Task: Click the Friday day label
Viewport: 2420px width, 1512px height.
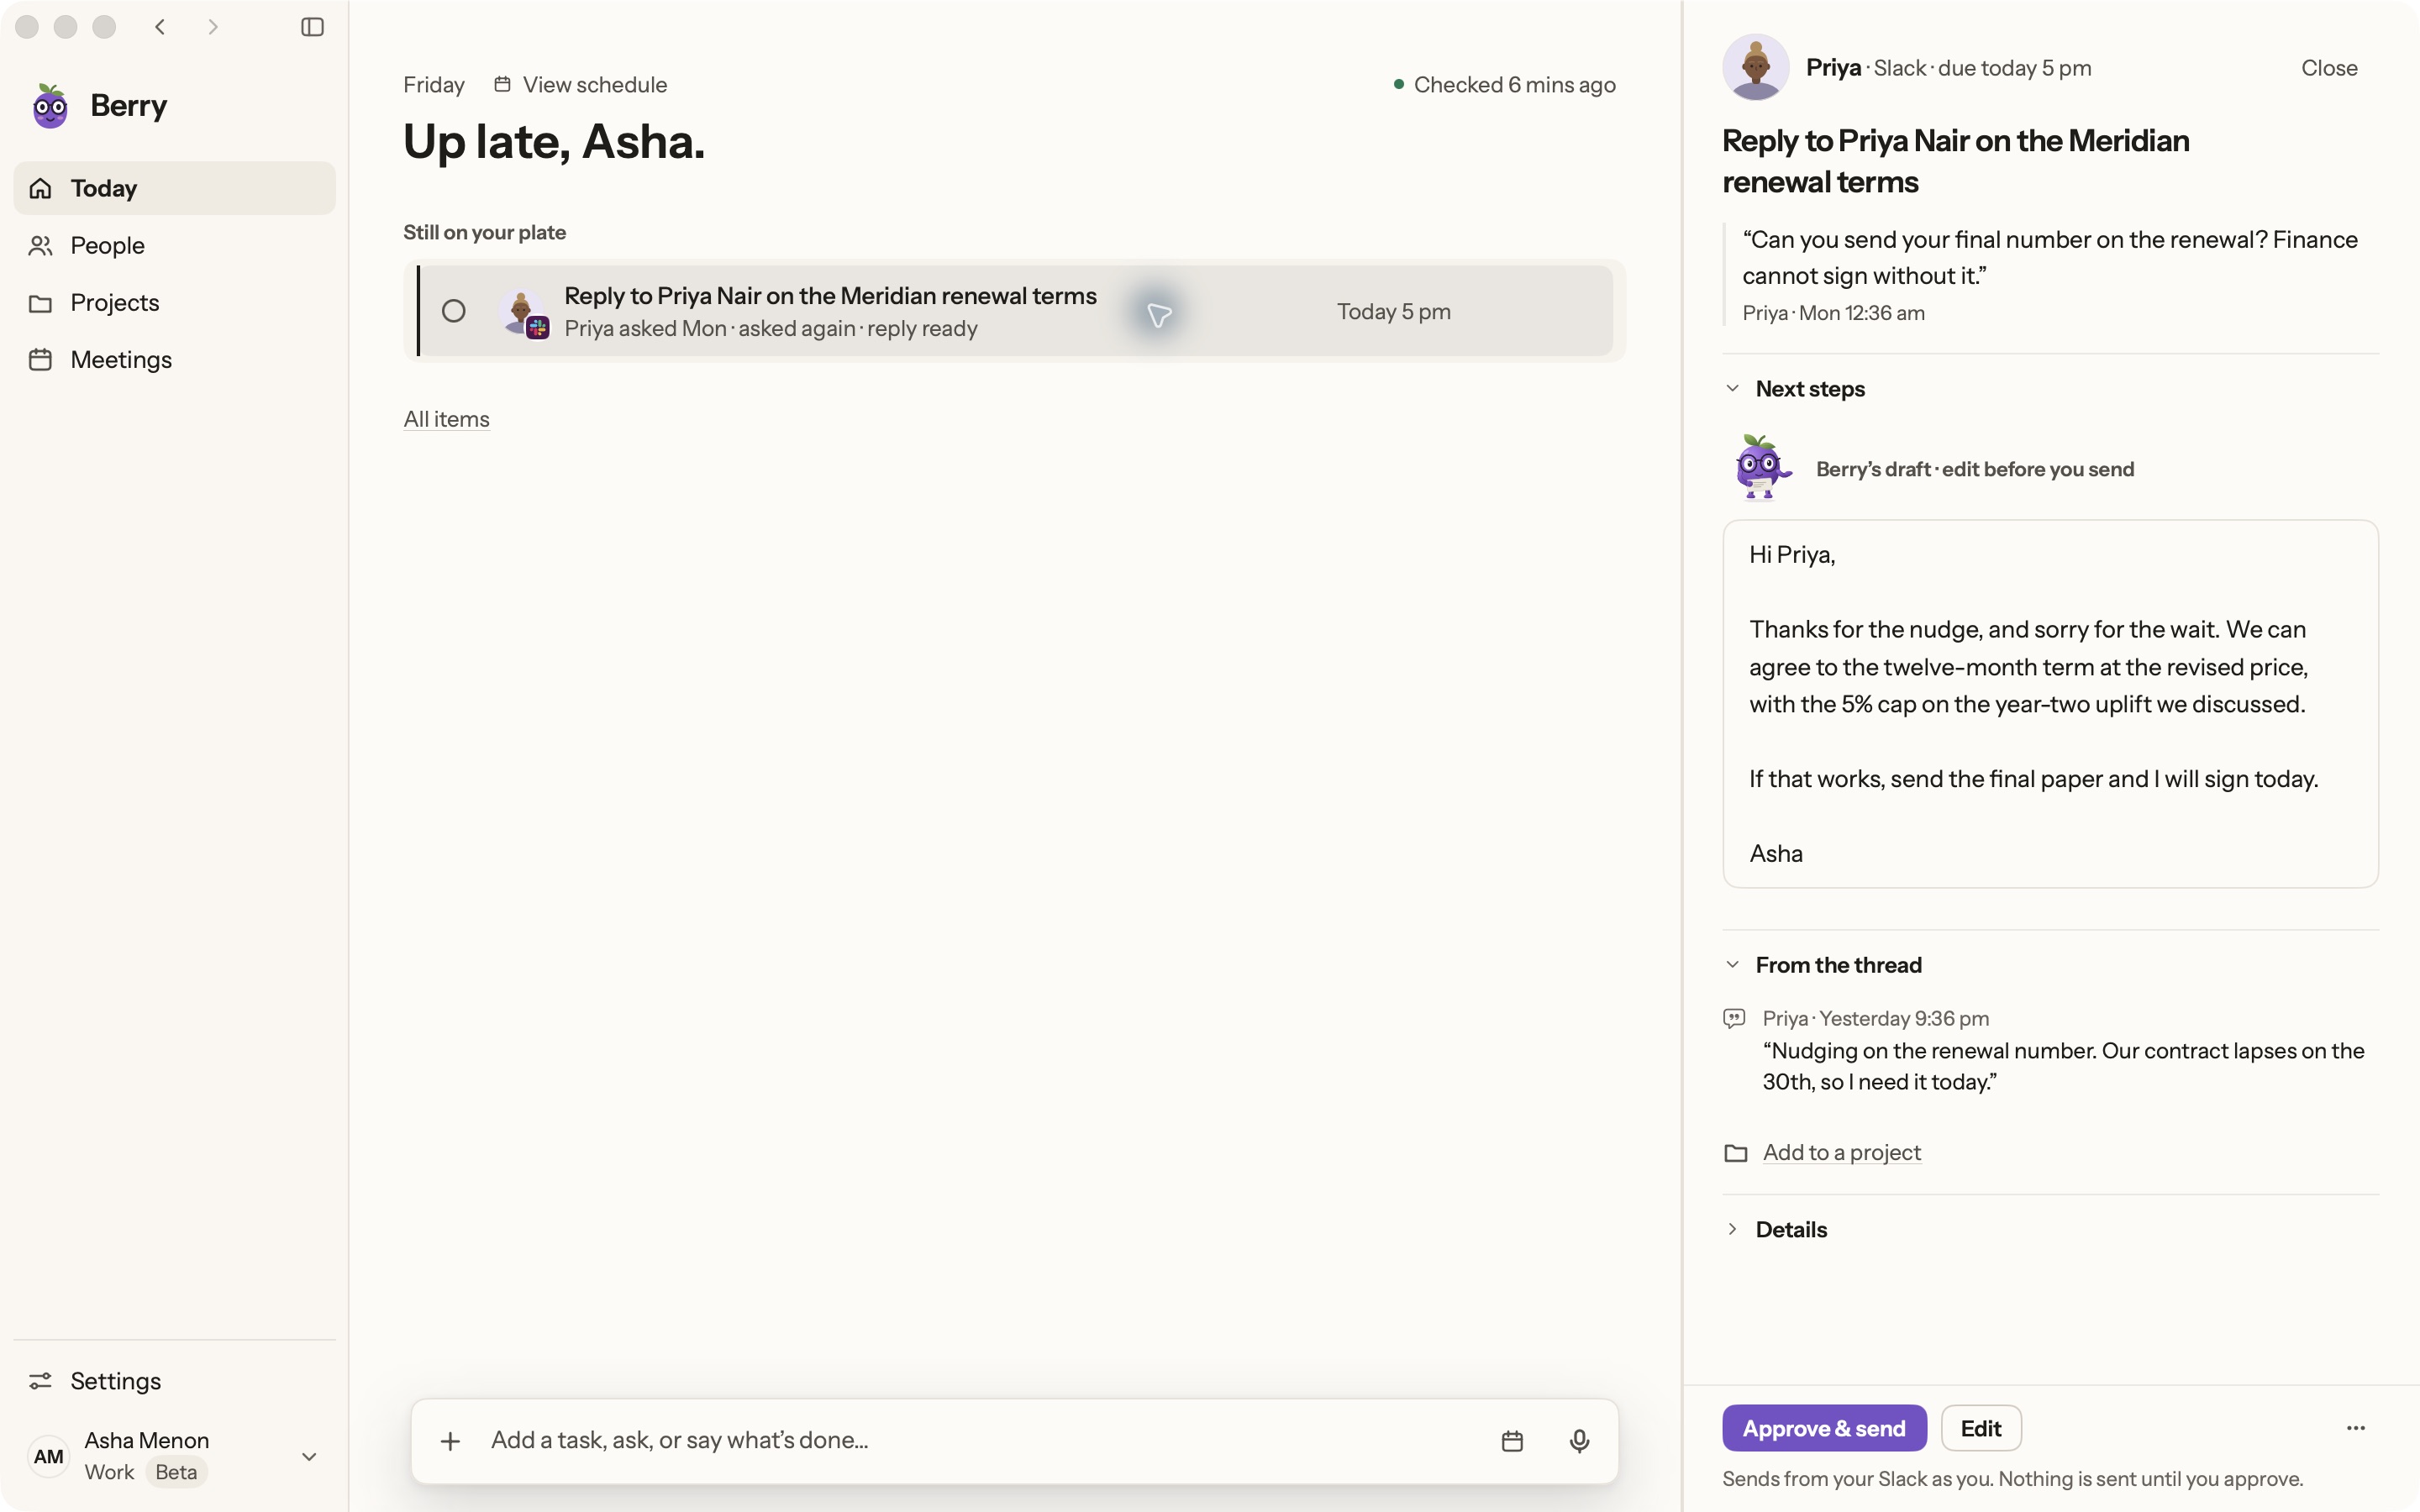Action: pyautogui.click(x=434, y=85)
